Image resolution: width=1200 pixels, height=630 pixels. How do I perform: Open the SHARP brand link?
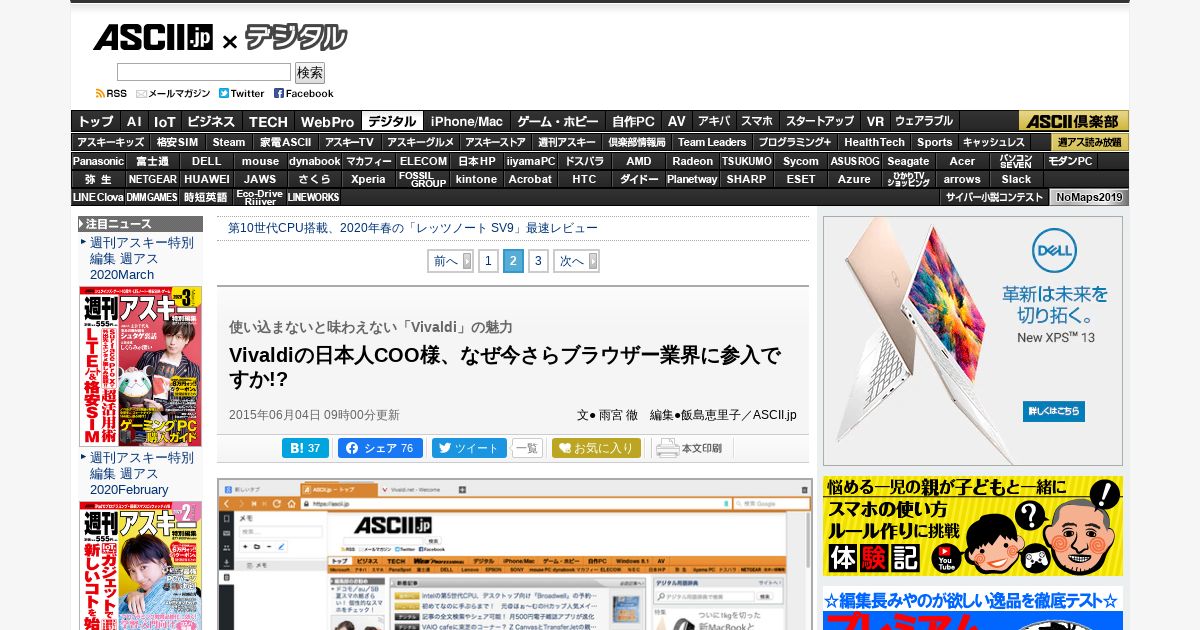pos(746,179)
